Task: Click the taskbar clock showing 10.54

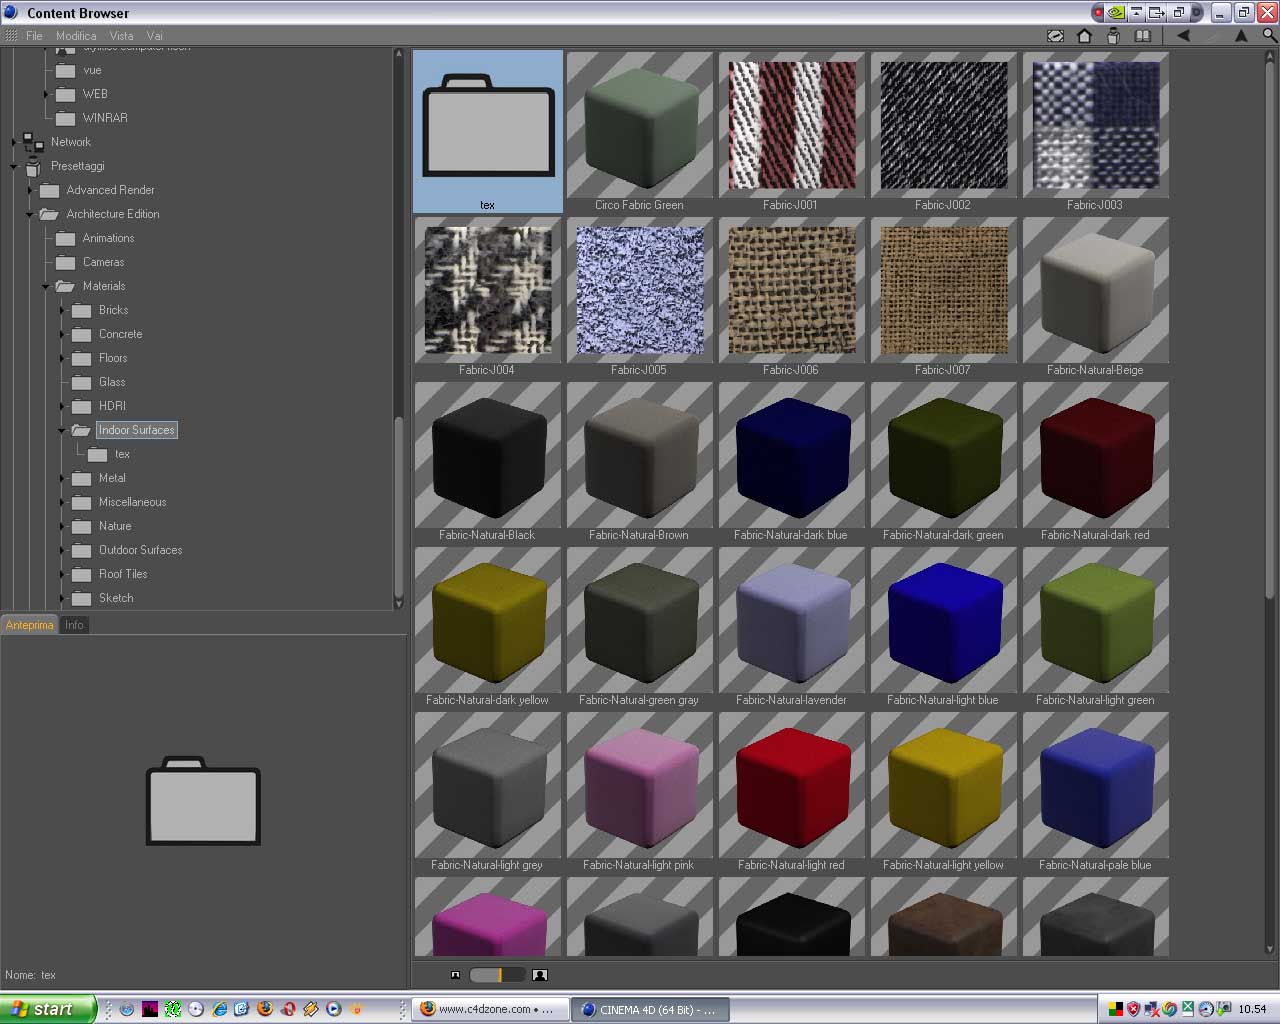Action: coord(1252,1009)
